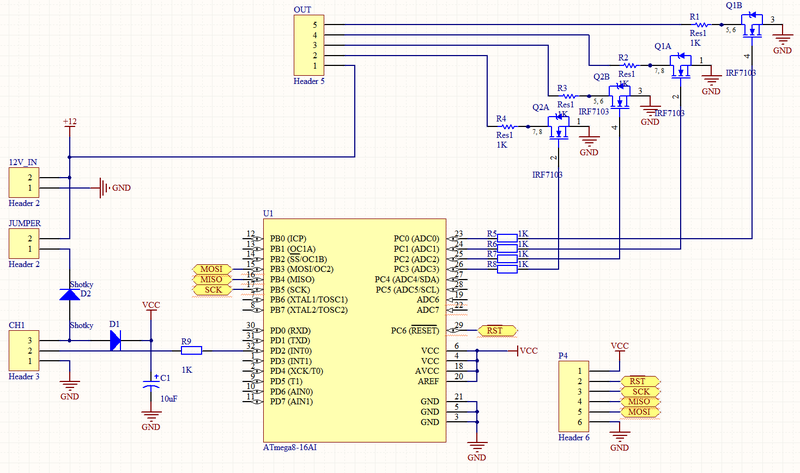The width and height of the screenshot is (800, 473).
Task: Click the Q1B MOSFET symbol
Action: (x=752, y=26)
